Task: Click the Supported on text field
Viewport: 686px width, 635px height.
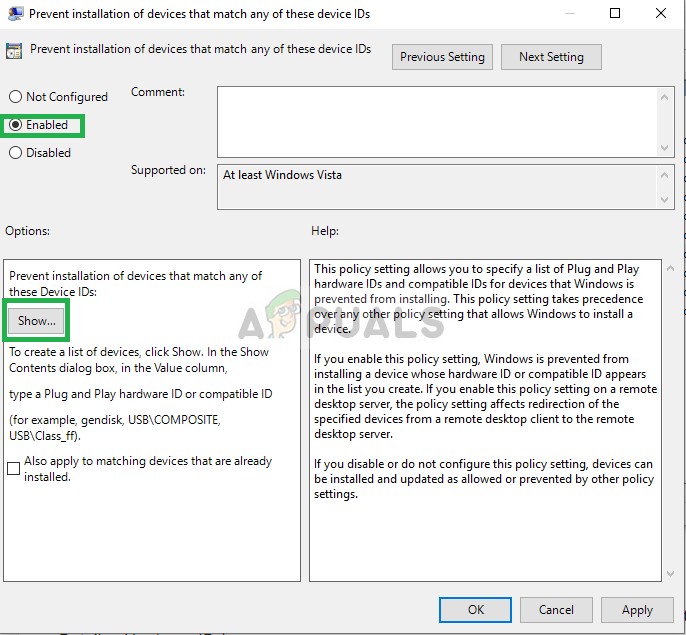Action: (437, 187)
